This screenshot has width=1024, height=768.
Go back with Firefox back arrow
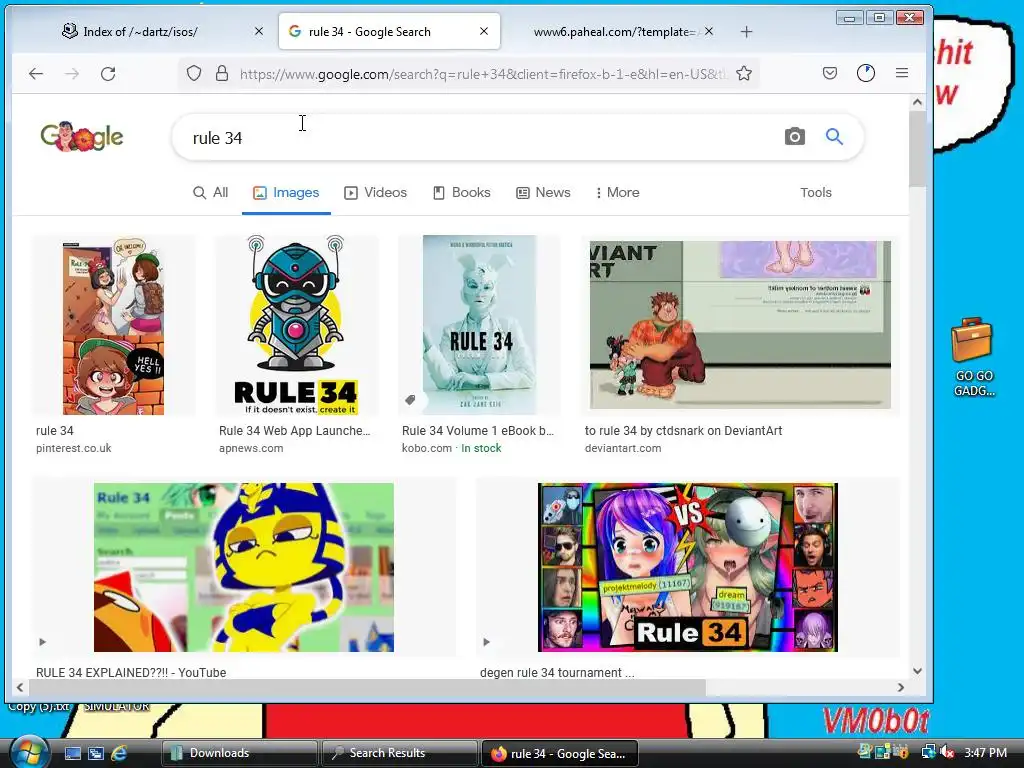[36, 74]
